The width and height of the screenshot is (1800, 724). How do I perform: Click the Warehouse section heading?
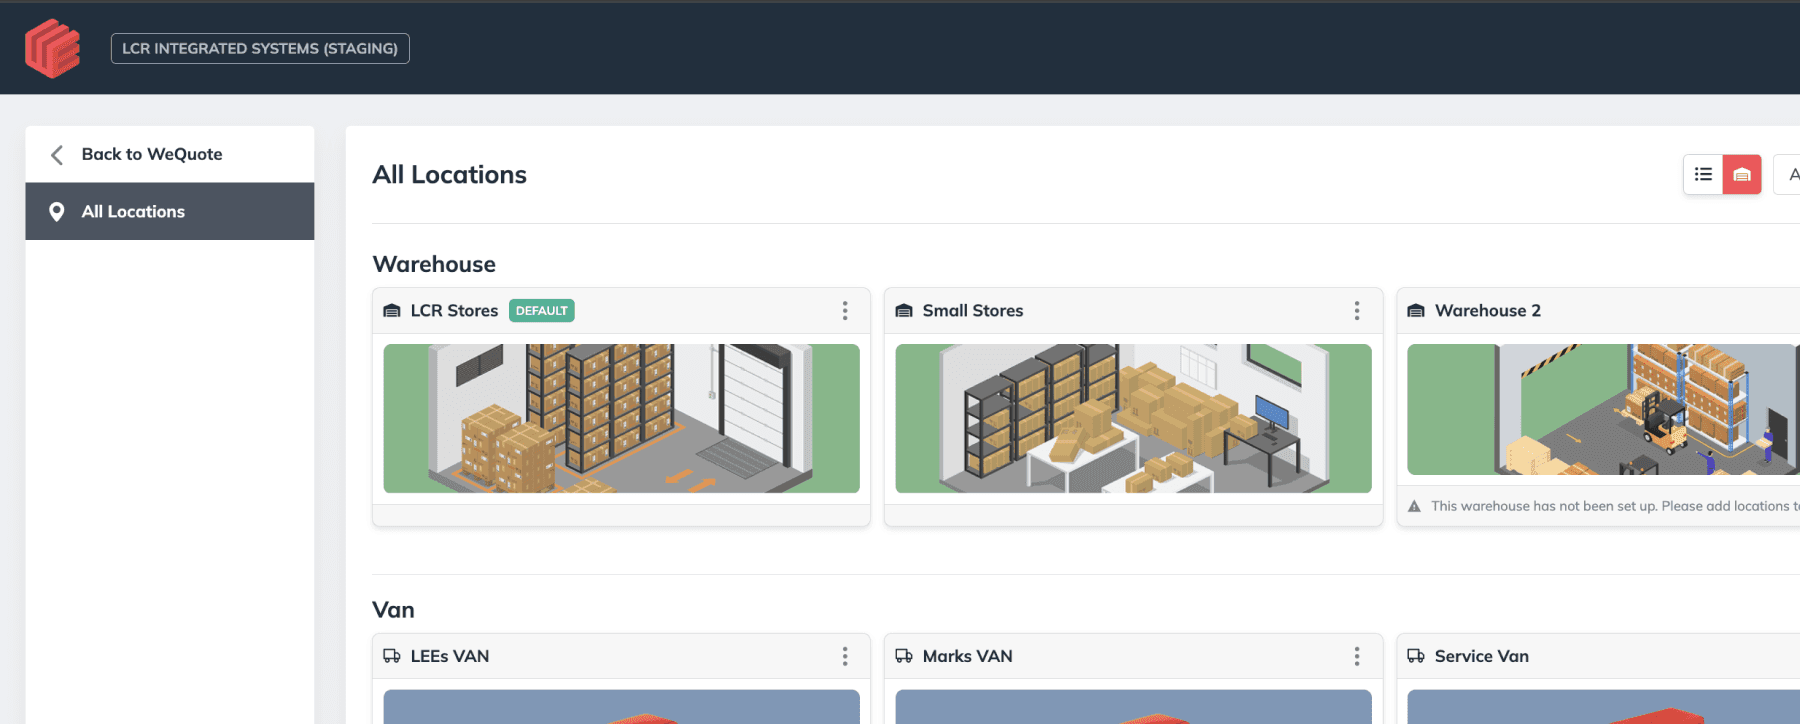point(434,264)
